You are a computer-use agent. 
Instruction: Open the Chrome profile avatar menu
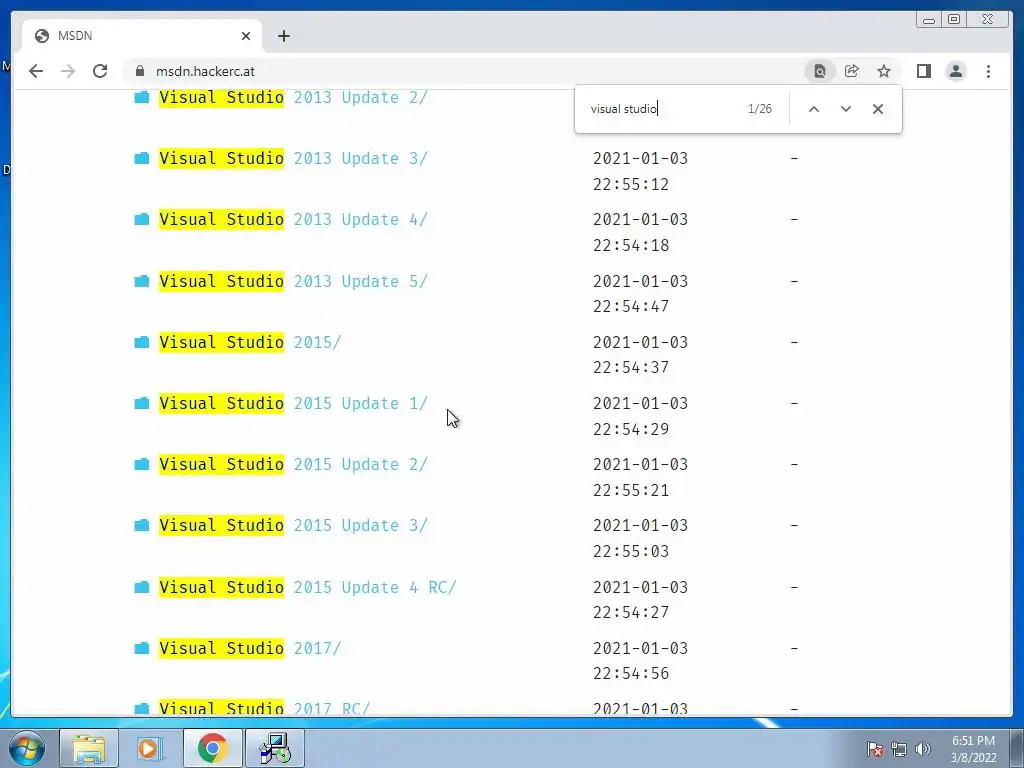coord(955,71)
